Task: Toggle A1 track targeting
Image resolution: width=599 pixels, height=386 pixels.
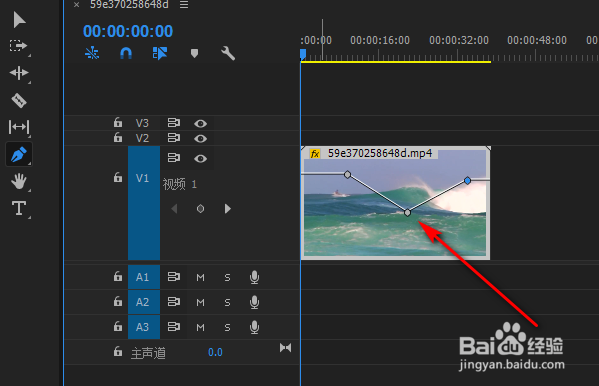Action: (x=144, y=277)
